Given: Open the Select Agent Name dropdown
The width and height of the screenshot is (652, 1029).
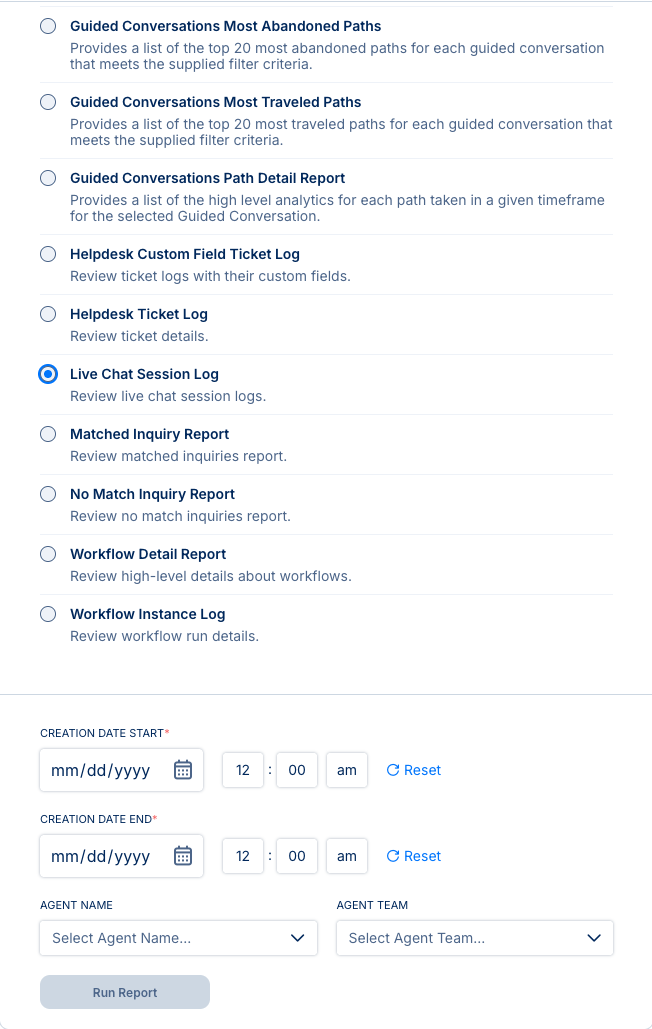Looking at the screenshot, I should [x=178, y=938].
